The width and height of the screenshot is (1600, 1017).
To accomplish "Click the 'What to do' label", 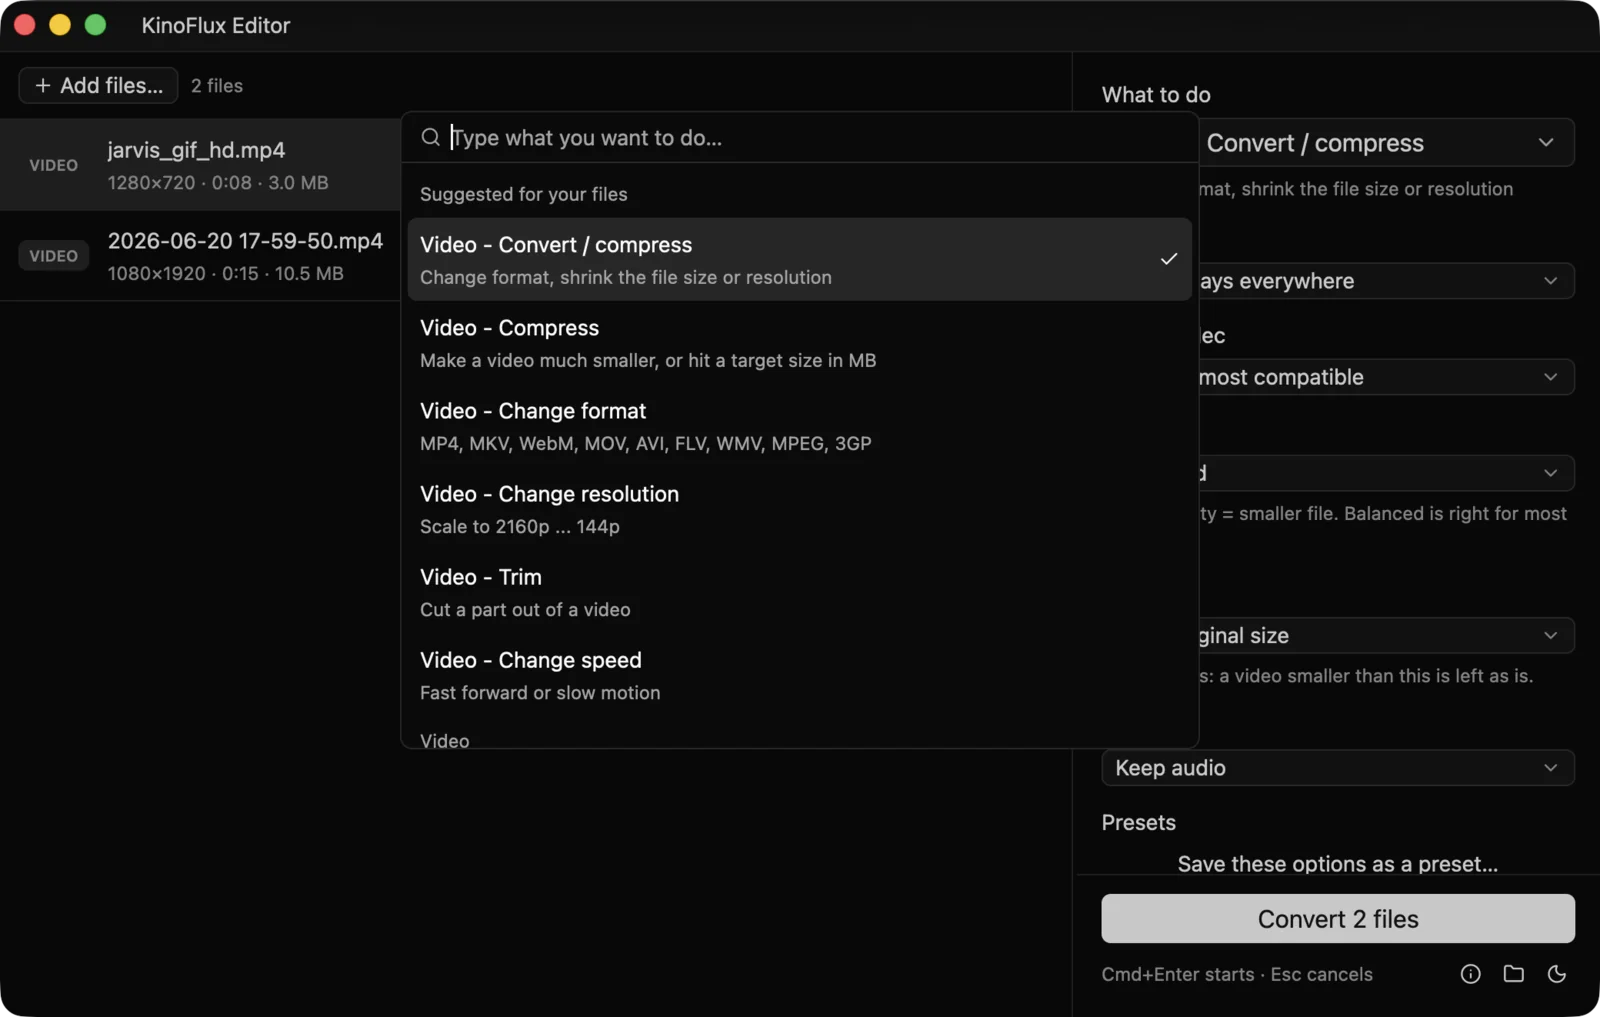I will tap(1156, 95).
